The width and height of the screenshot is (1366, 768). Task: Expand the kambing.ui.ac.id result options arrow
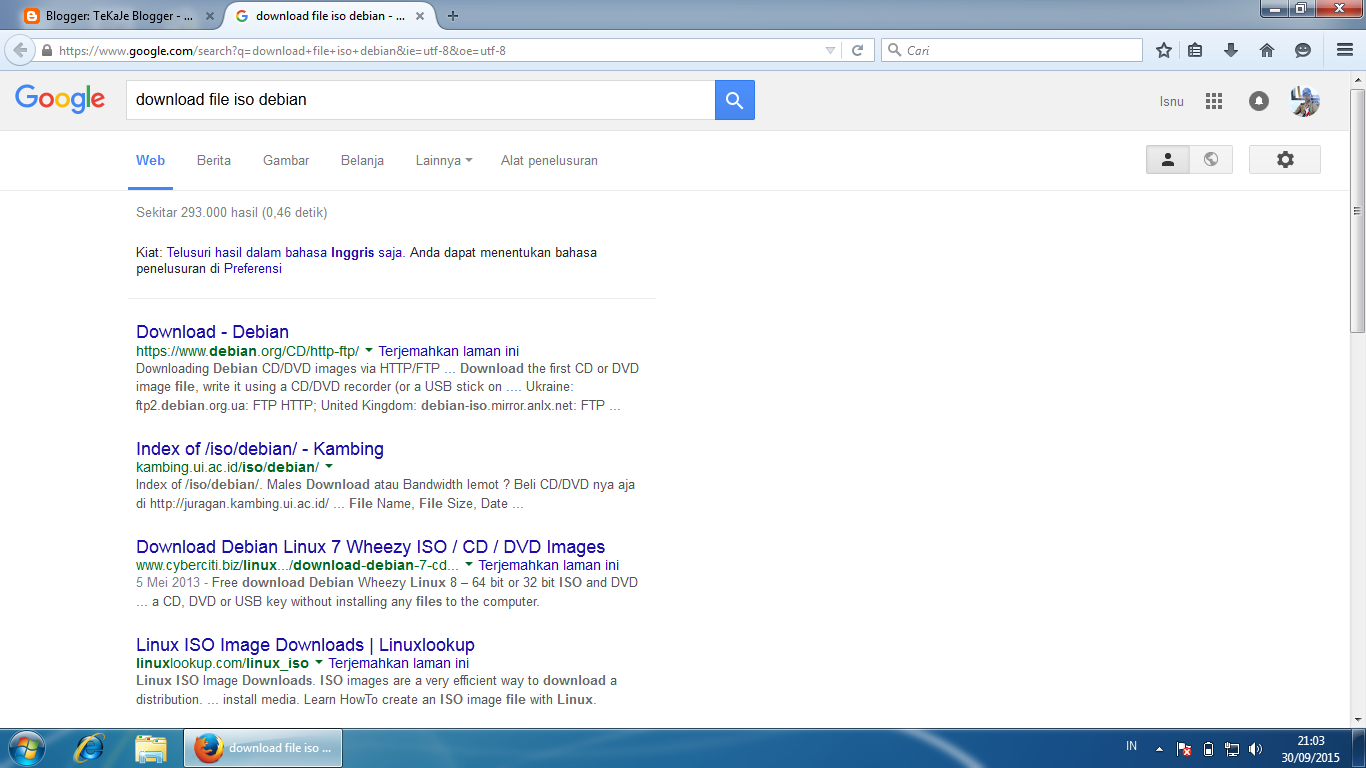coord(328,467)
